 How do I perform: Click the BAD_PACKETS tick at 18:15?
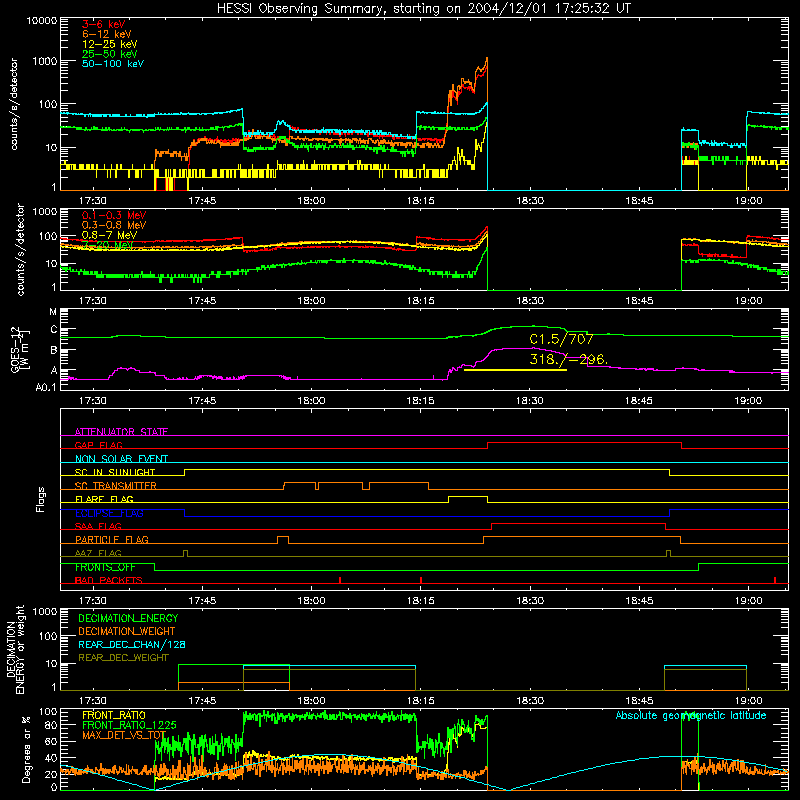click(x=421, y=580)
